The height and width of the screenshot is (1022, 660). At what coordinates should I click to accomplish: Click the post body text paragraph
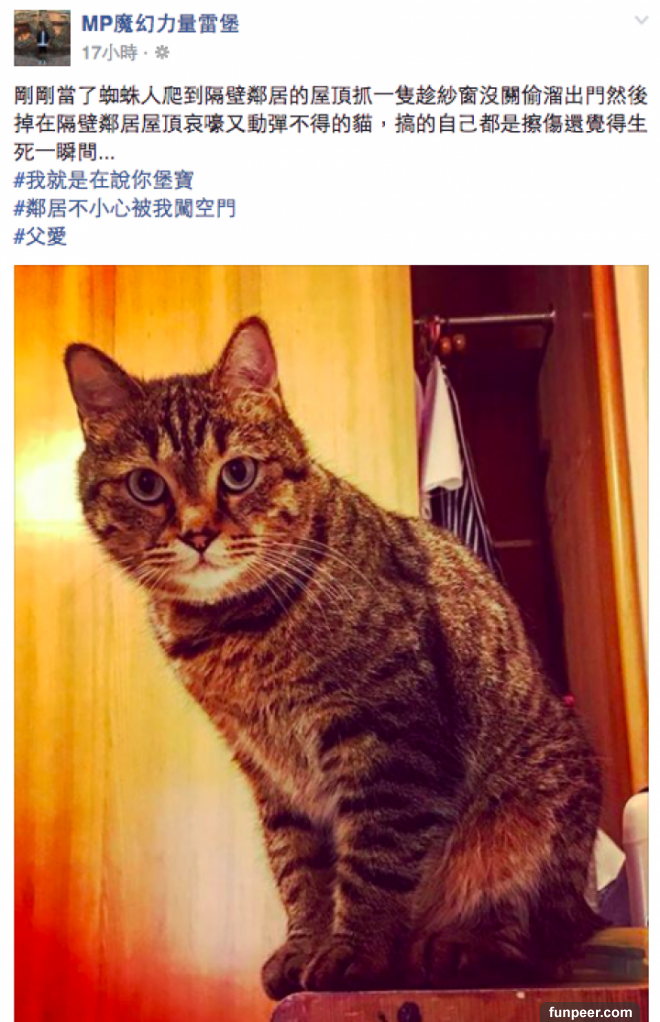tap(330, 124)
